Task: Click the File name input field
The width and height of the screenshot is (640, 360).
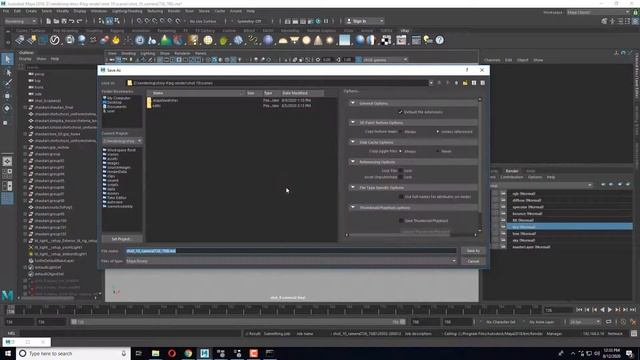Action: [291, 251]
